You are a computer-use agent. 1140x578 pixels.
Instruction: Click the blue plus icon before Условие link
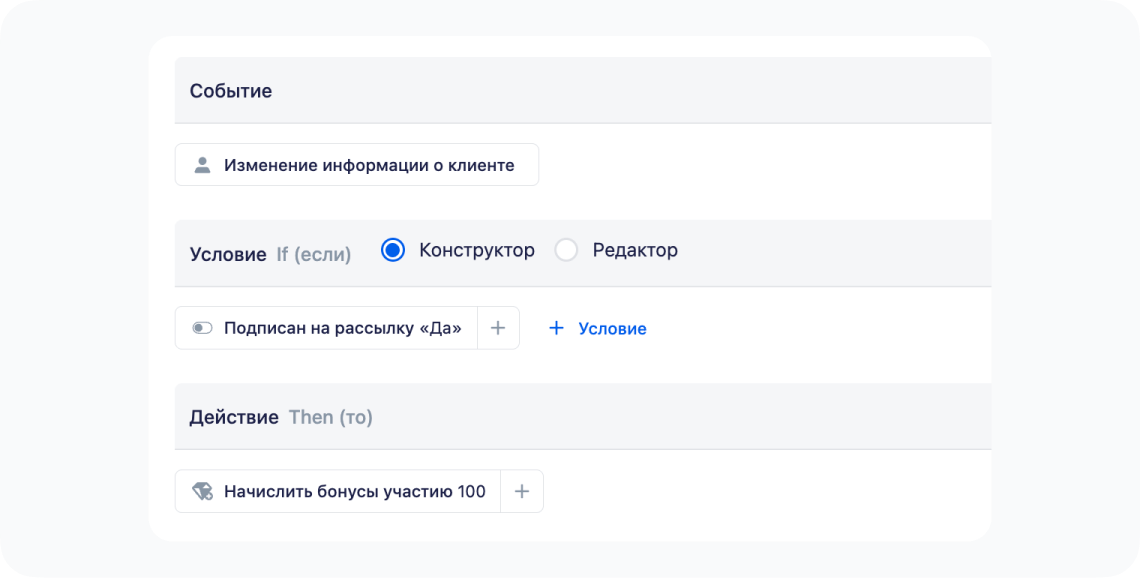click(555, 328)
